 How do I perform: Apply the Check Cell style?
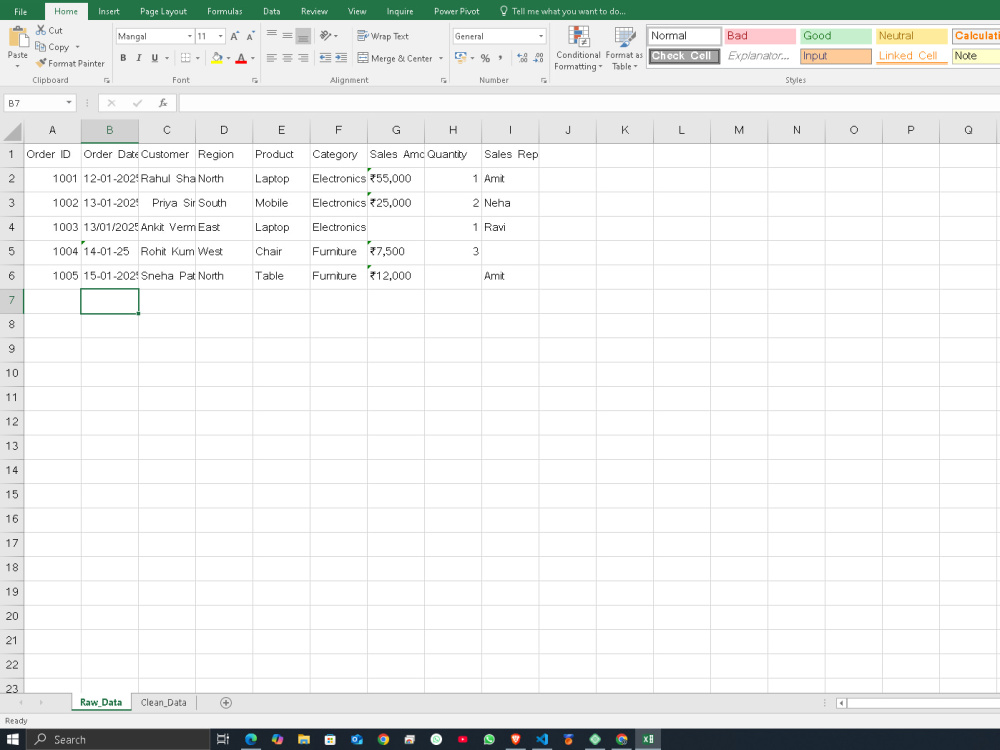click(x=684, y=56)
